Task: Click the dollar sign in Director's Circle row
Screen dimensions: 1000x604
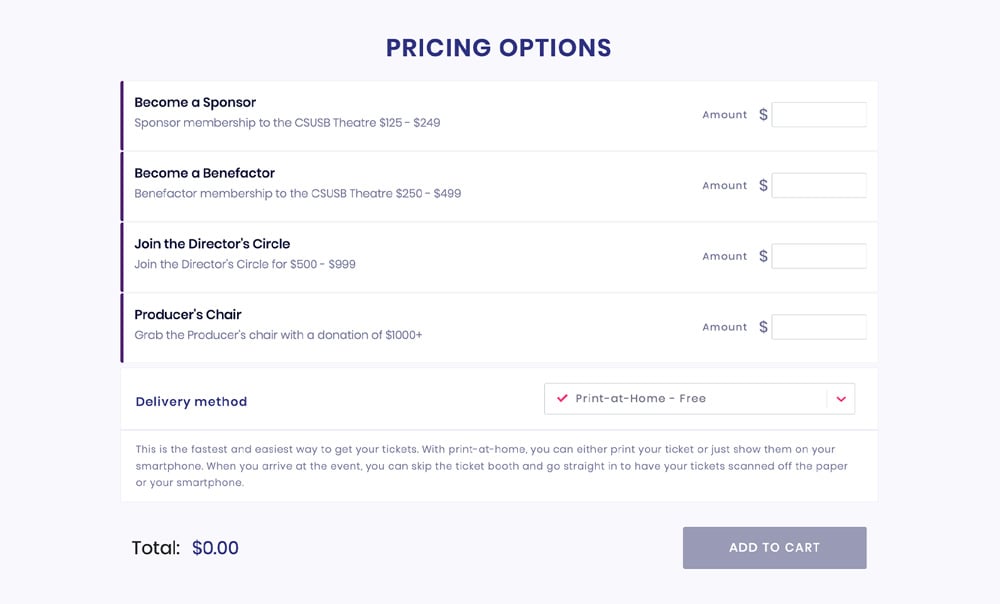Action: (763, 256)
